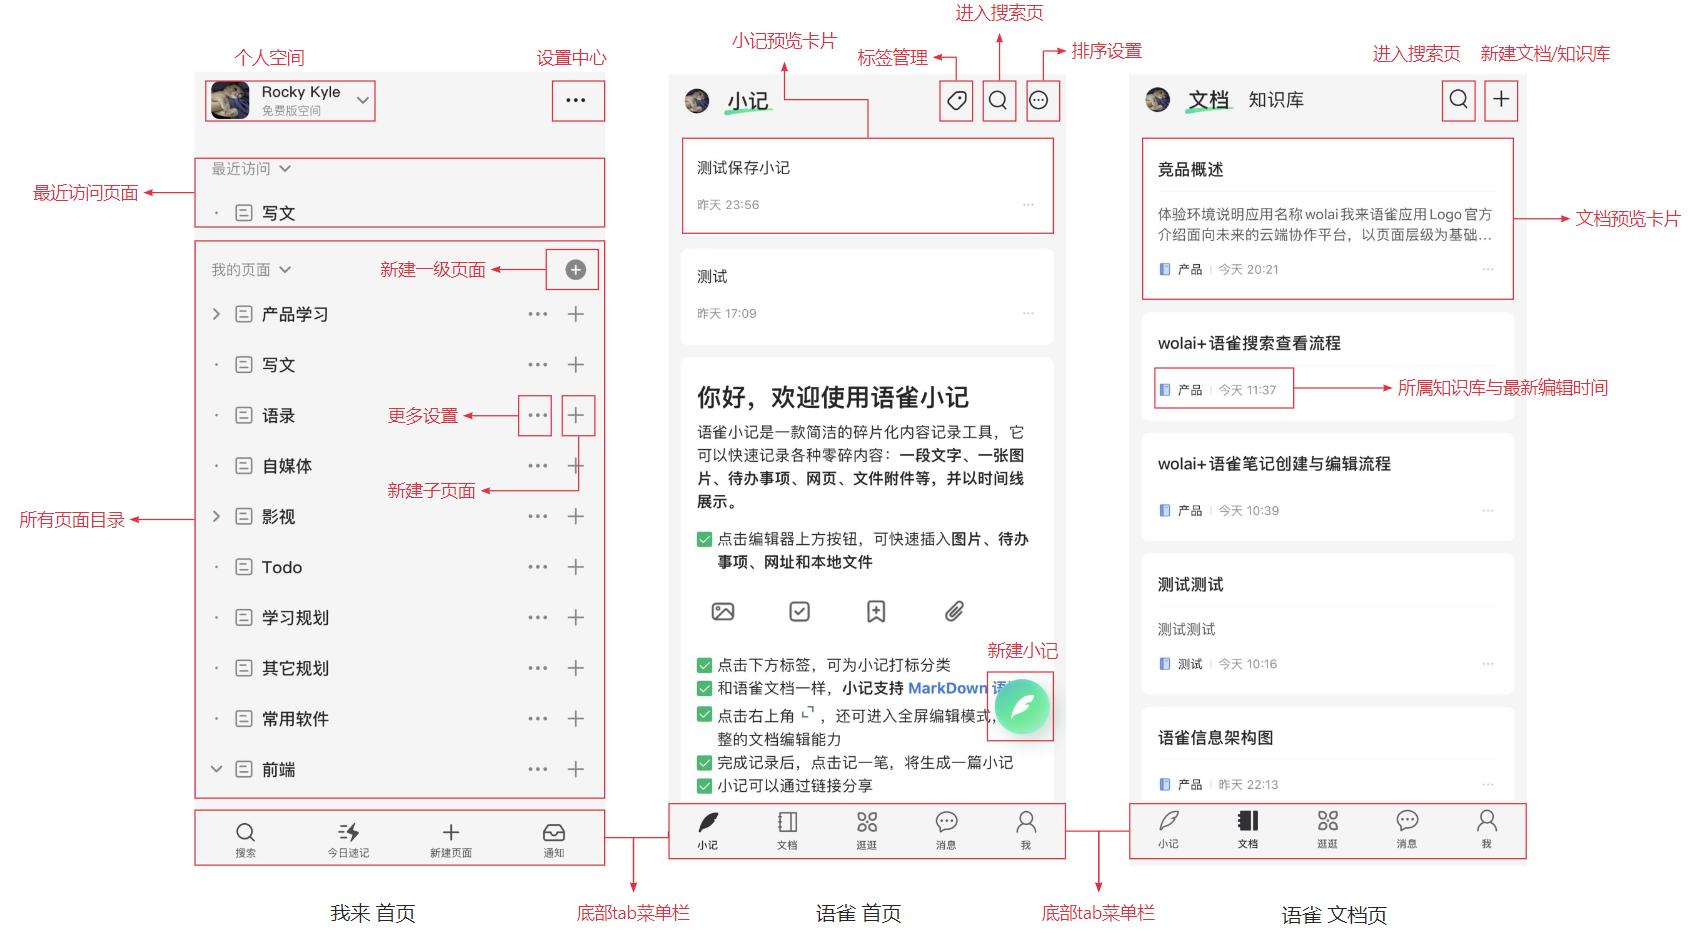Open the wolai+语雀搜索查看流程 document
The image size is (1695, 943).
pos(1328,368)
